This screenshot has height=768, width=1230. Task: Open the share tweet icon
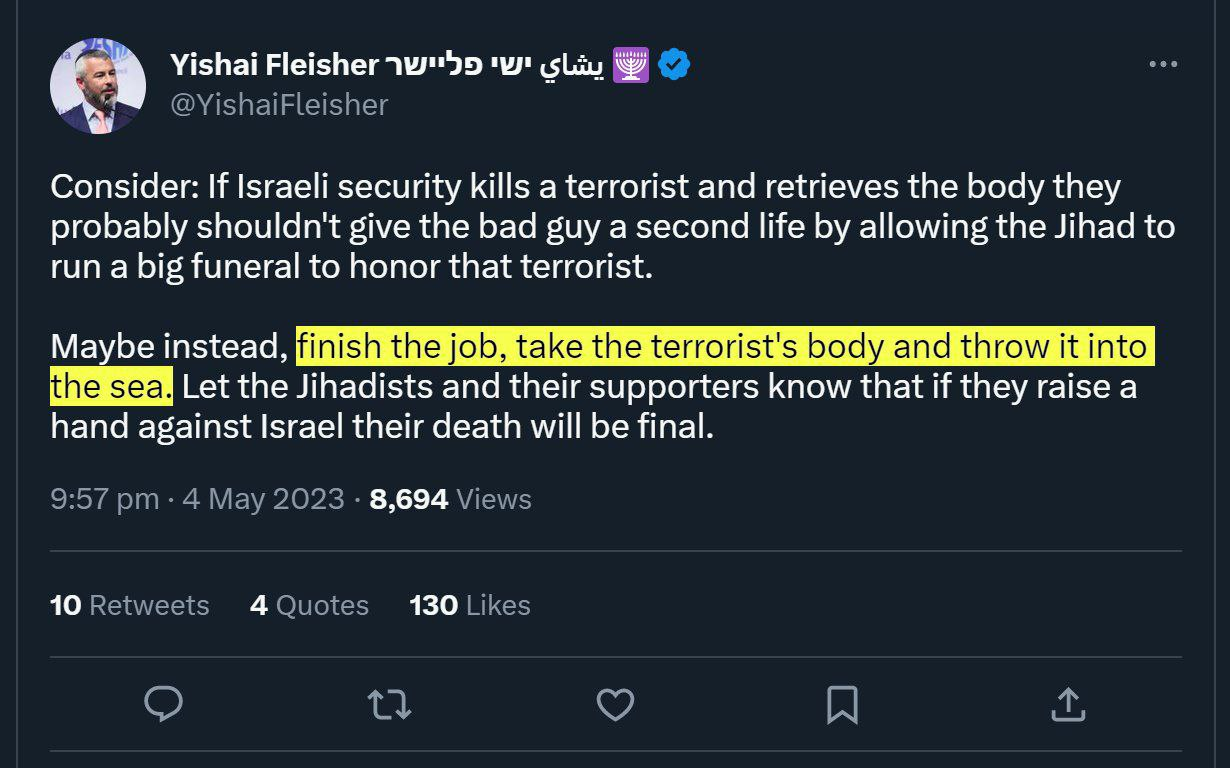click(x=1068, y=705)
